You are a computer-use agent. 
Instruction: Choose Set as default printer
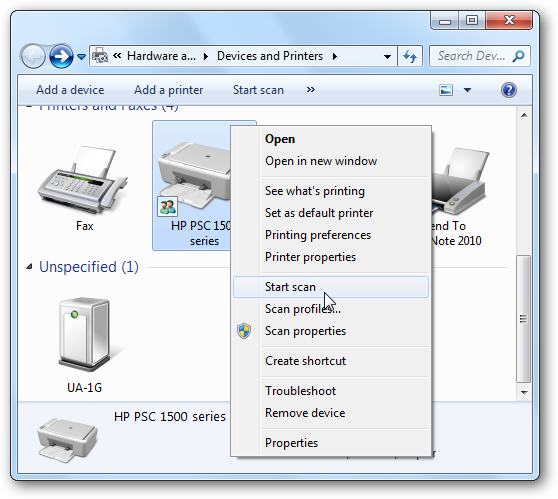(319, 213)
